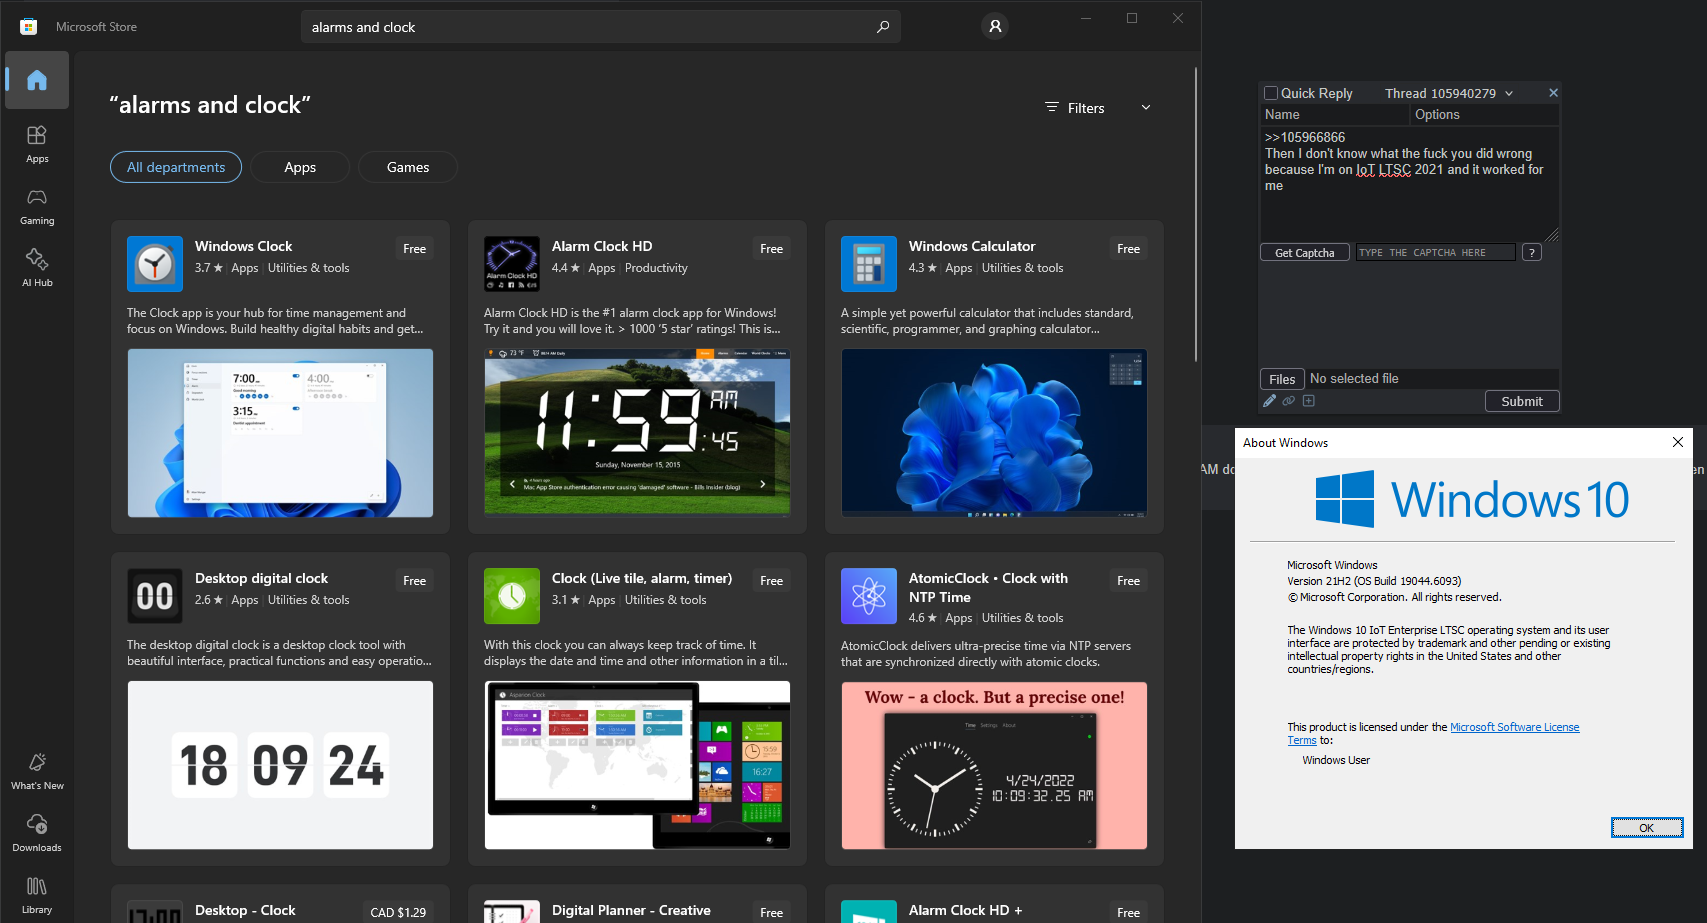1707x923 pixels.
Task: Click OK in About Windows dialog
Action: 1647,828
